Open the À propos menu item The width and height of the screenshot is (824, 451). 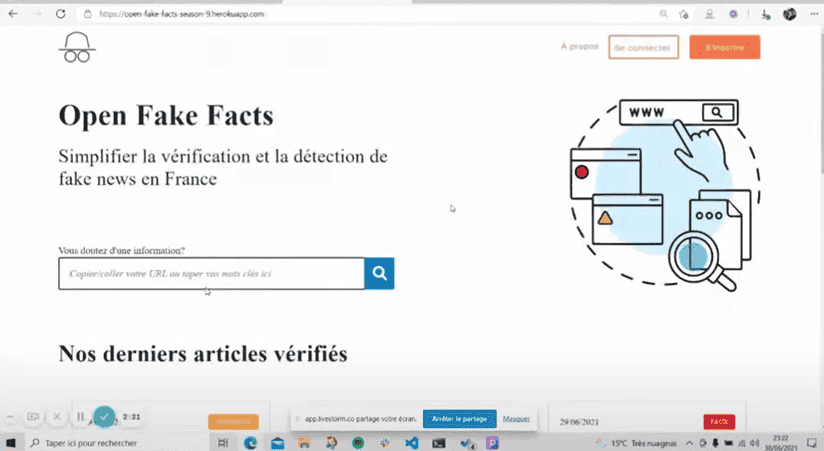coord(579,46)
